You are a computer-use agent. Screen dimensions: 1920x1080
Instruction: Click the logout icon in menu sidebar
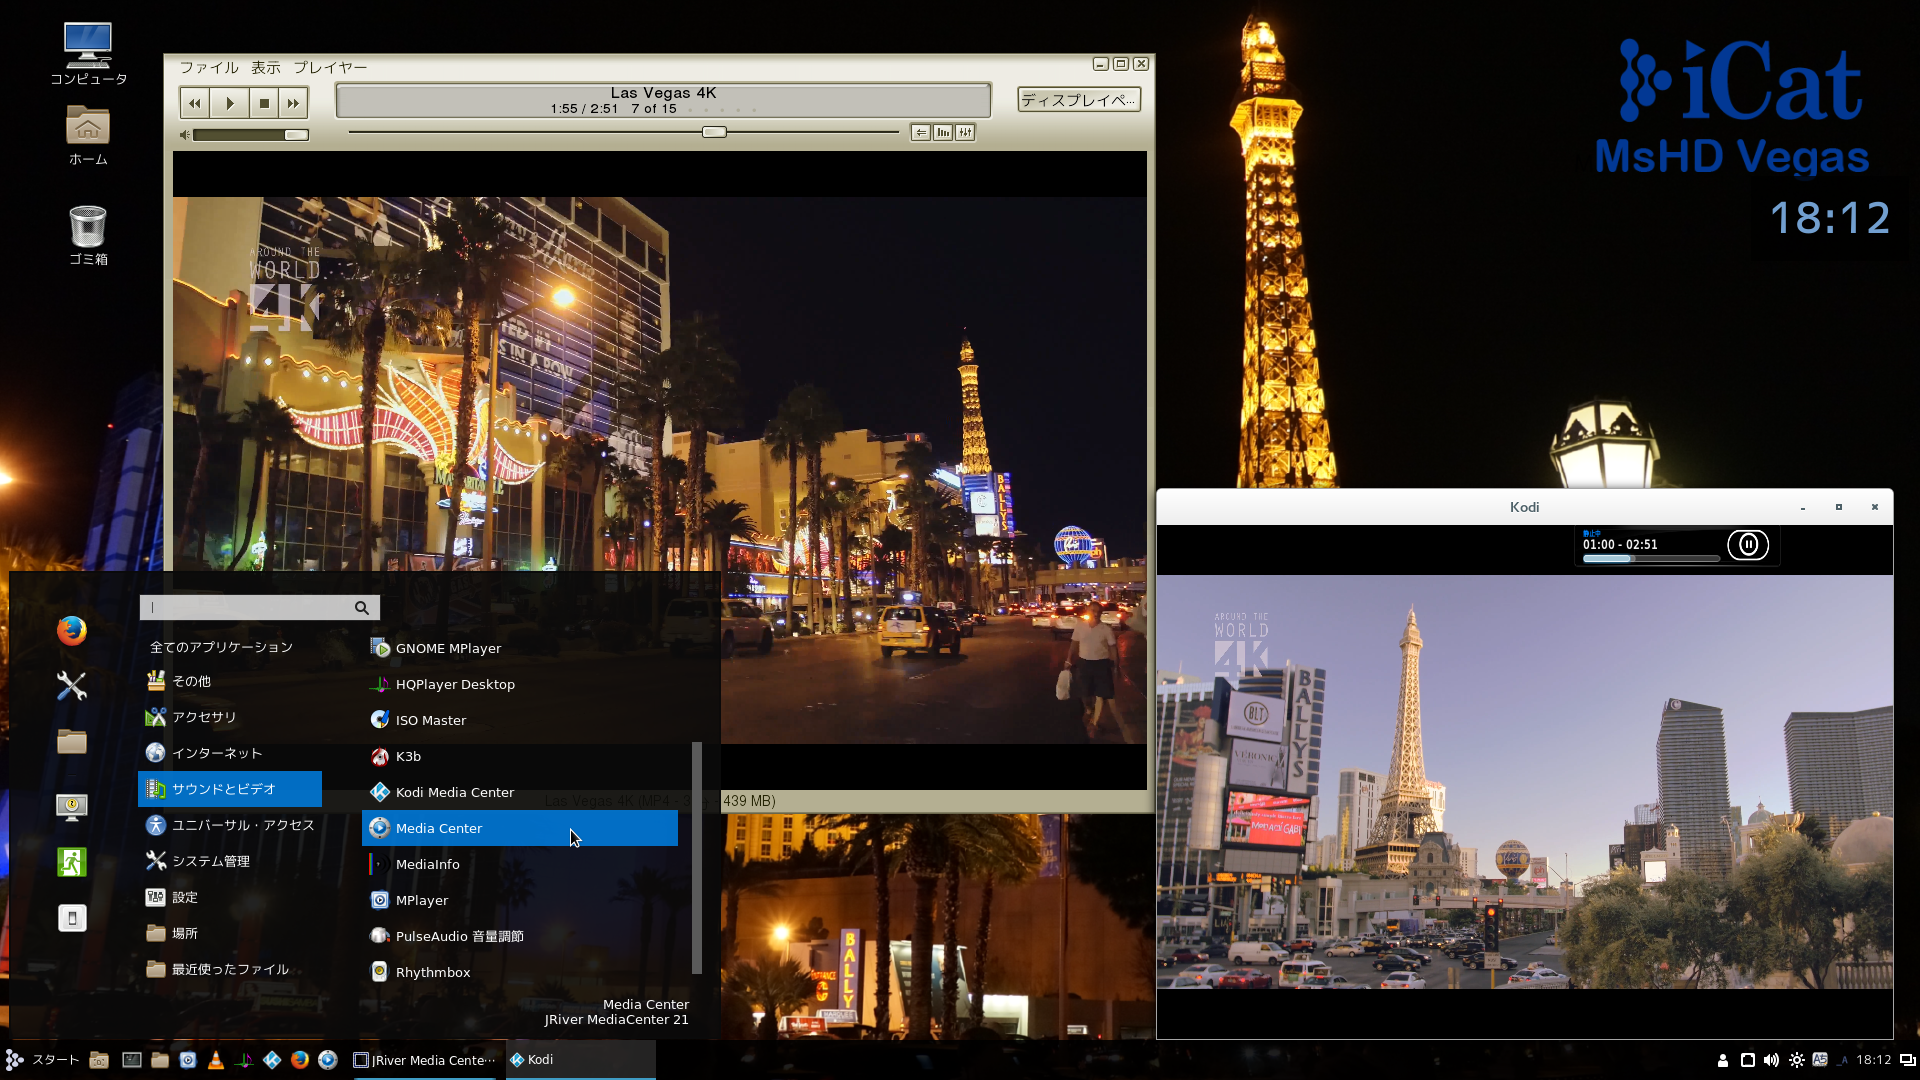point(72,862)
